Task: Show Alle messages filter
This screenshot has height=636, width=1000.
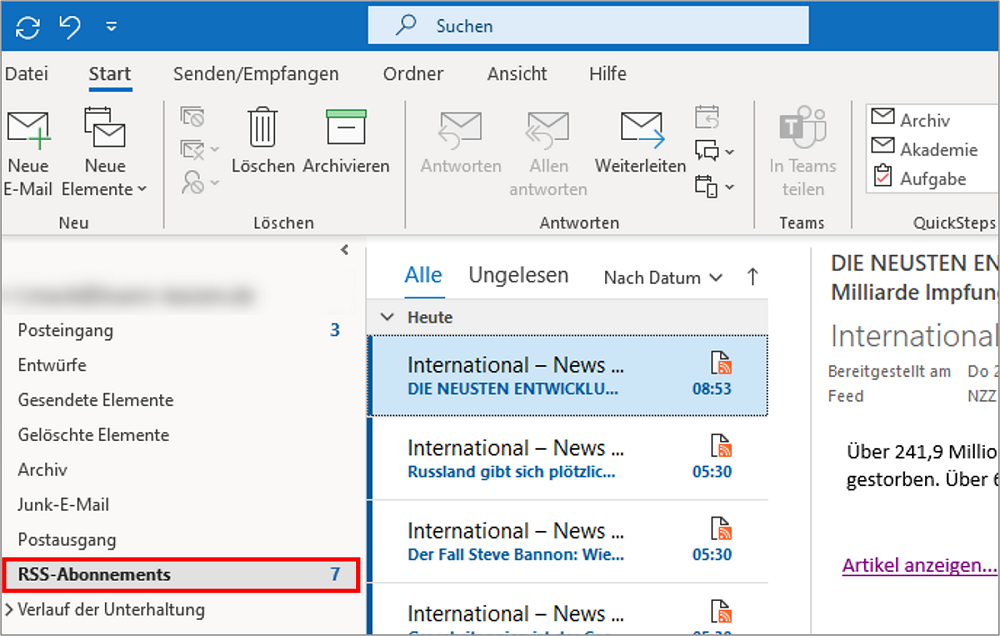Action: tap(423, 276)
